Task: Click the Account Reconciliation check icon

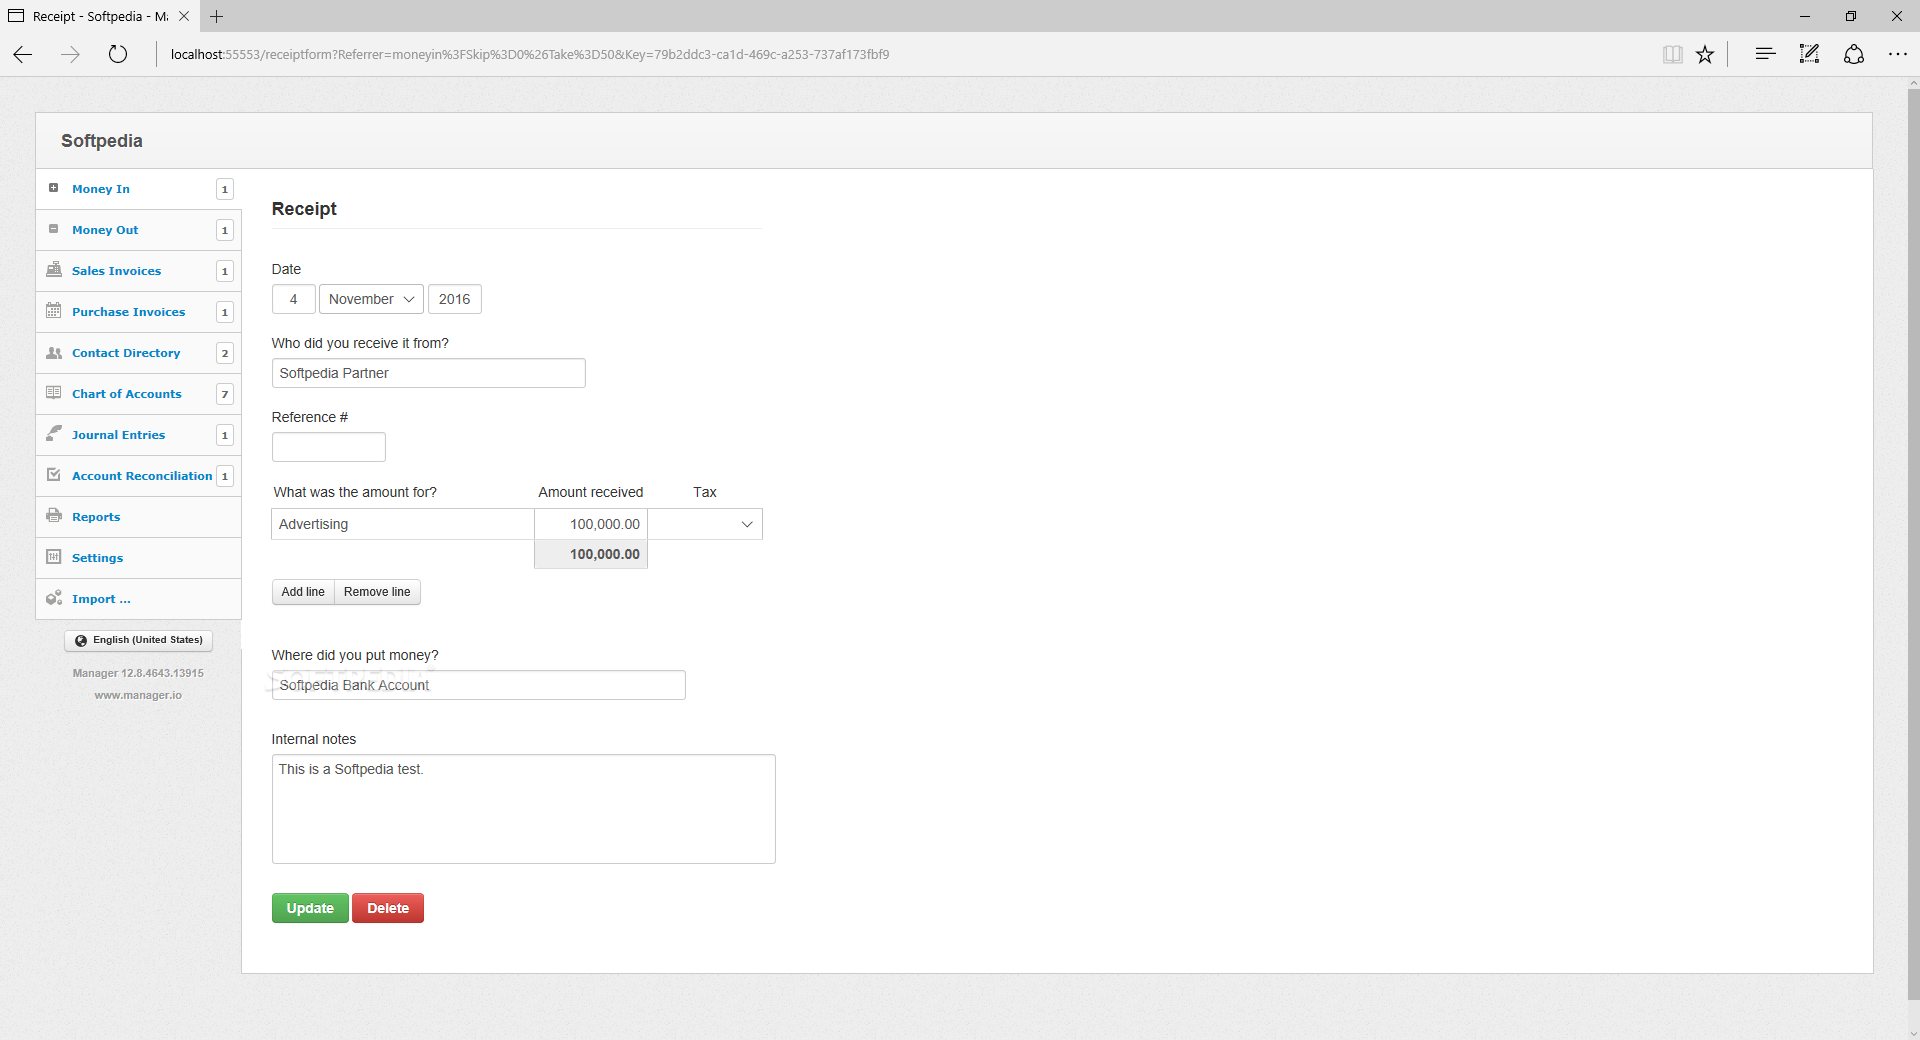Action: click(54, 475)
